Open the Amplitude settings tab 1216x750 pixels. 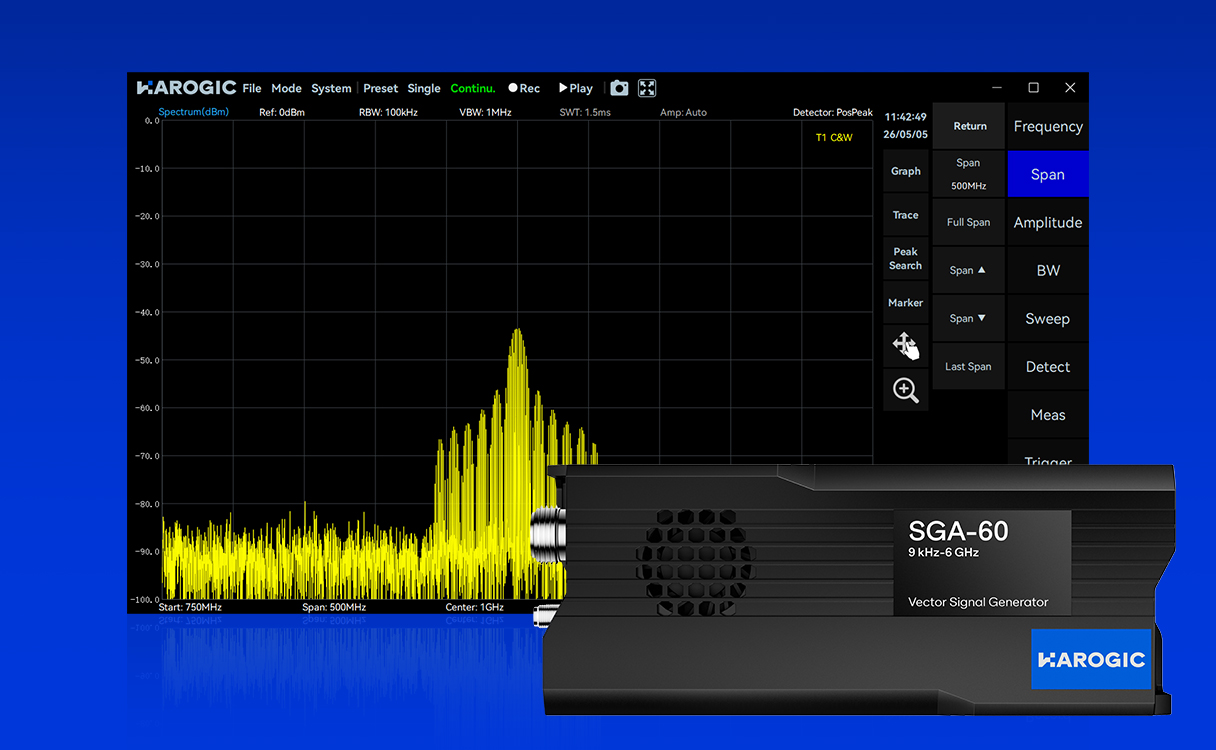point(1048,222)
